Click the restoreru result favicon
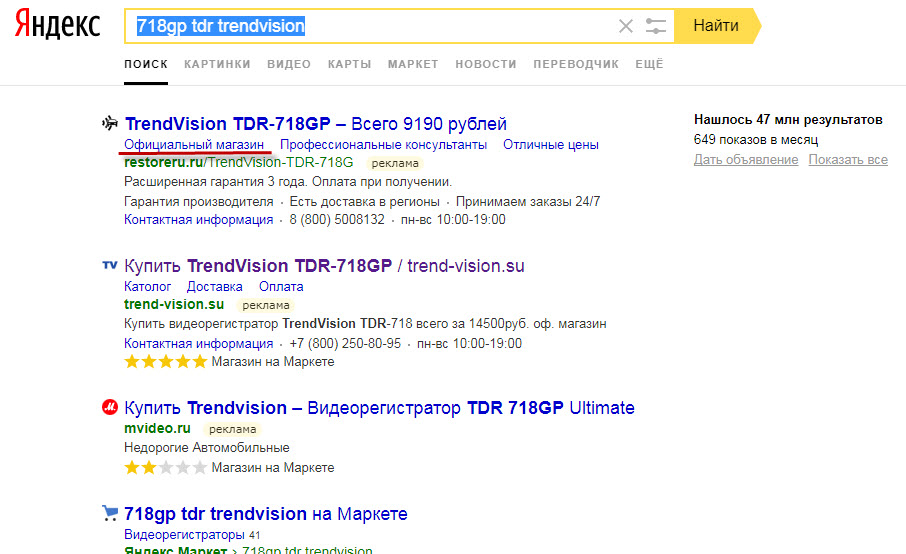Viewport: 906px width, 554px height. pos(110,124)
